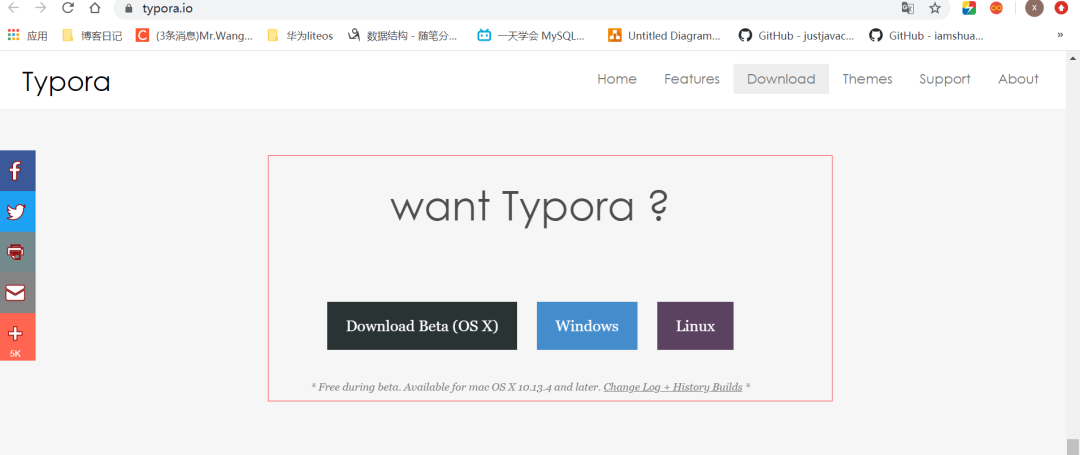Open the Mr.Wang CSDN bookmark
This screenshot has height=455, width=1080.
point(194,36)
